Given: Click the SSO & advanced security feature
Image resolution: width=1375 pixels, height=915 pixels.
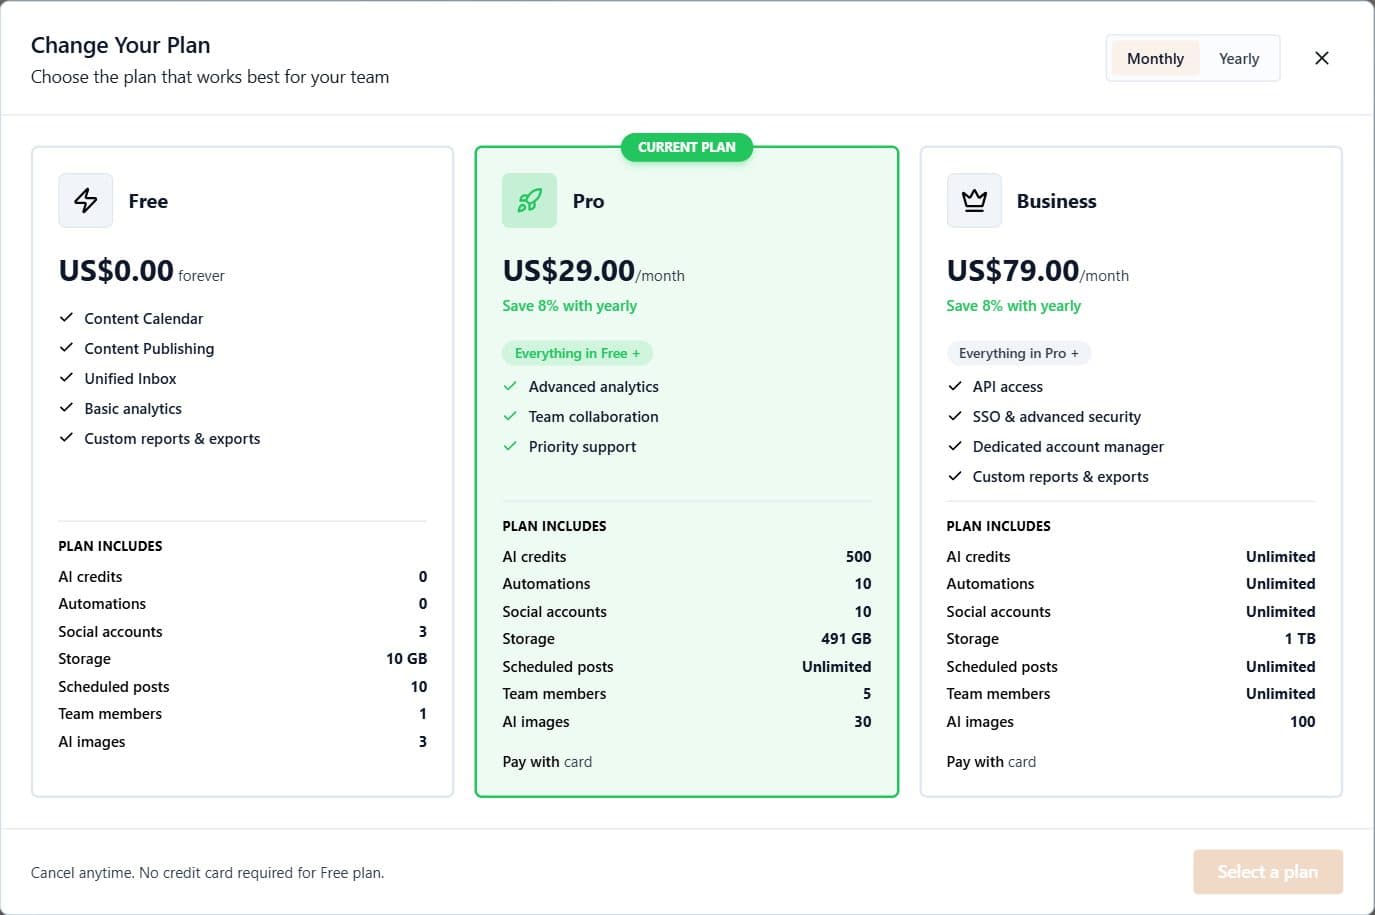Looking at the screenshot, I should (1057, 417).
